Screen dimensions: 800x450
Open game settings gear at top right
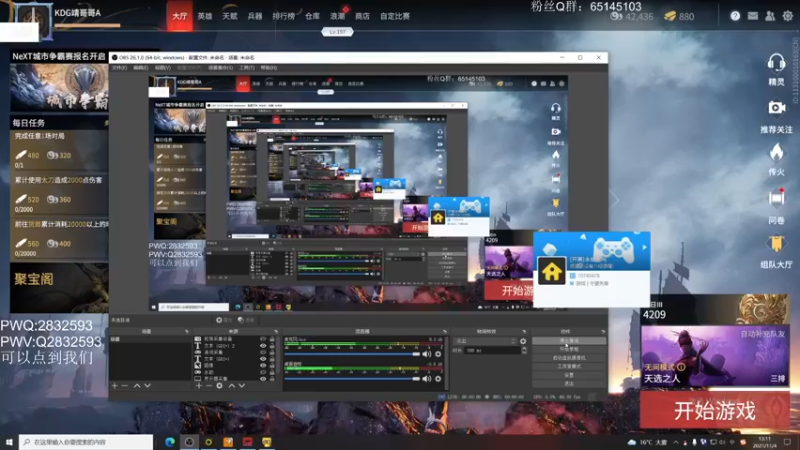(788, 16)
